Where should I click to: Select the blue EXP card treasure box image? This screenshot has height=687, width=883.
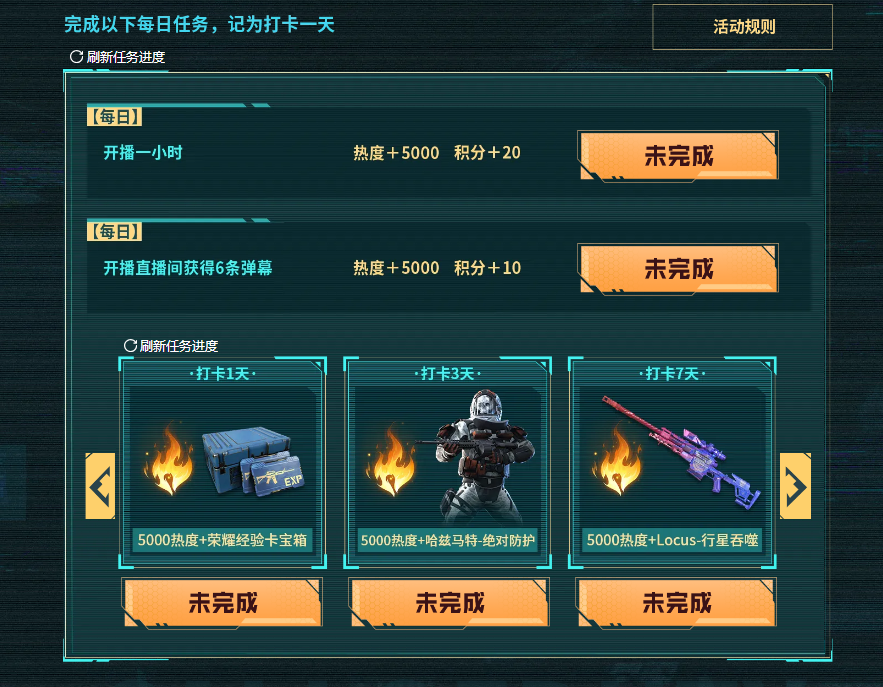point(253,462)
